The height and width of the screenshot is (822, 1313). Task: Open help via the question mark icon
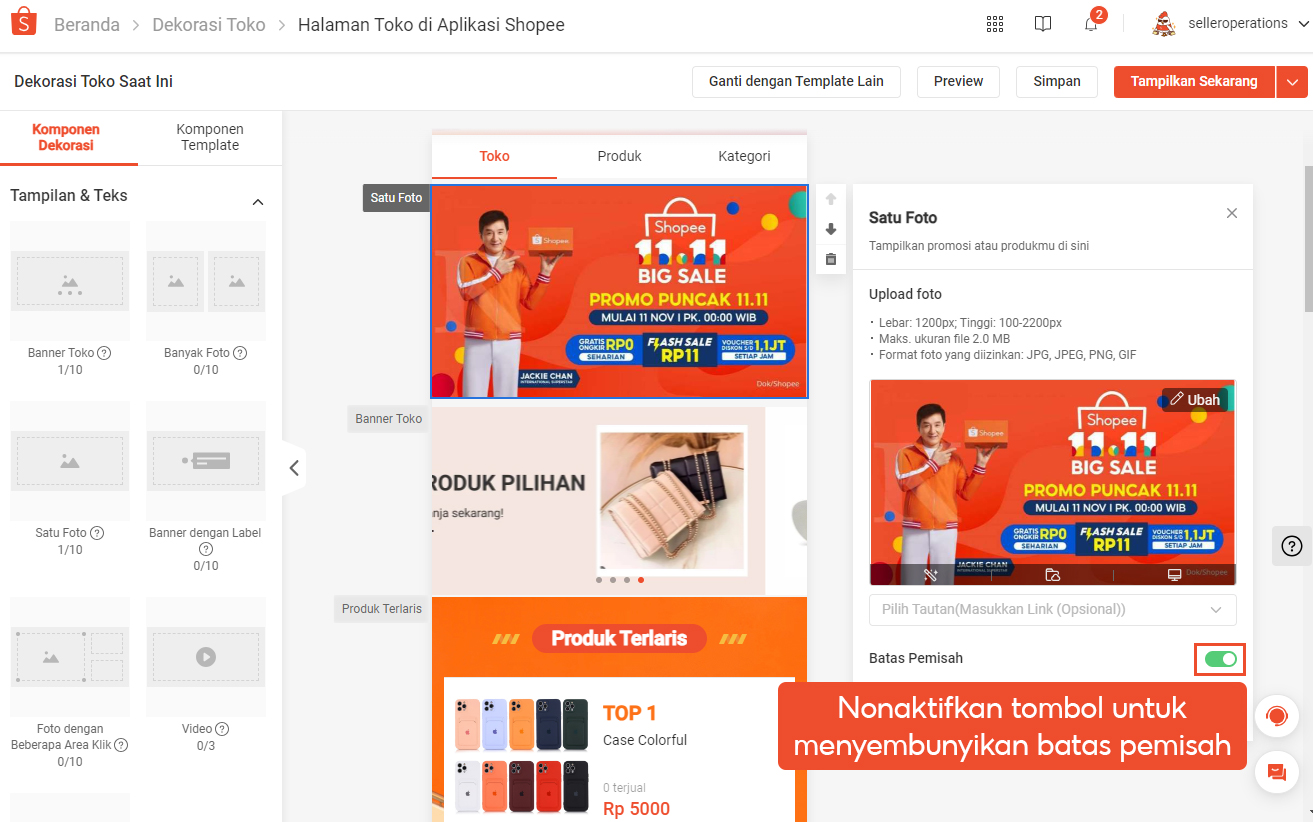pos(1291,545)
